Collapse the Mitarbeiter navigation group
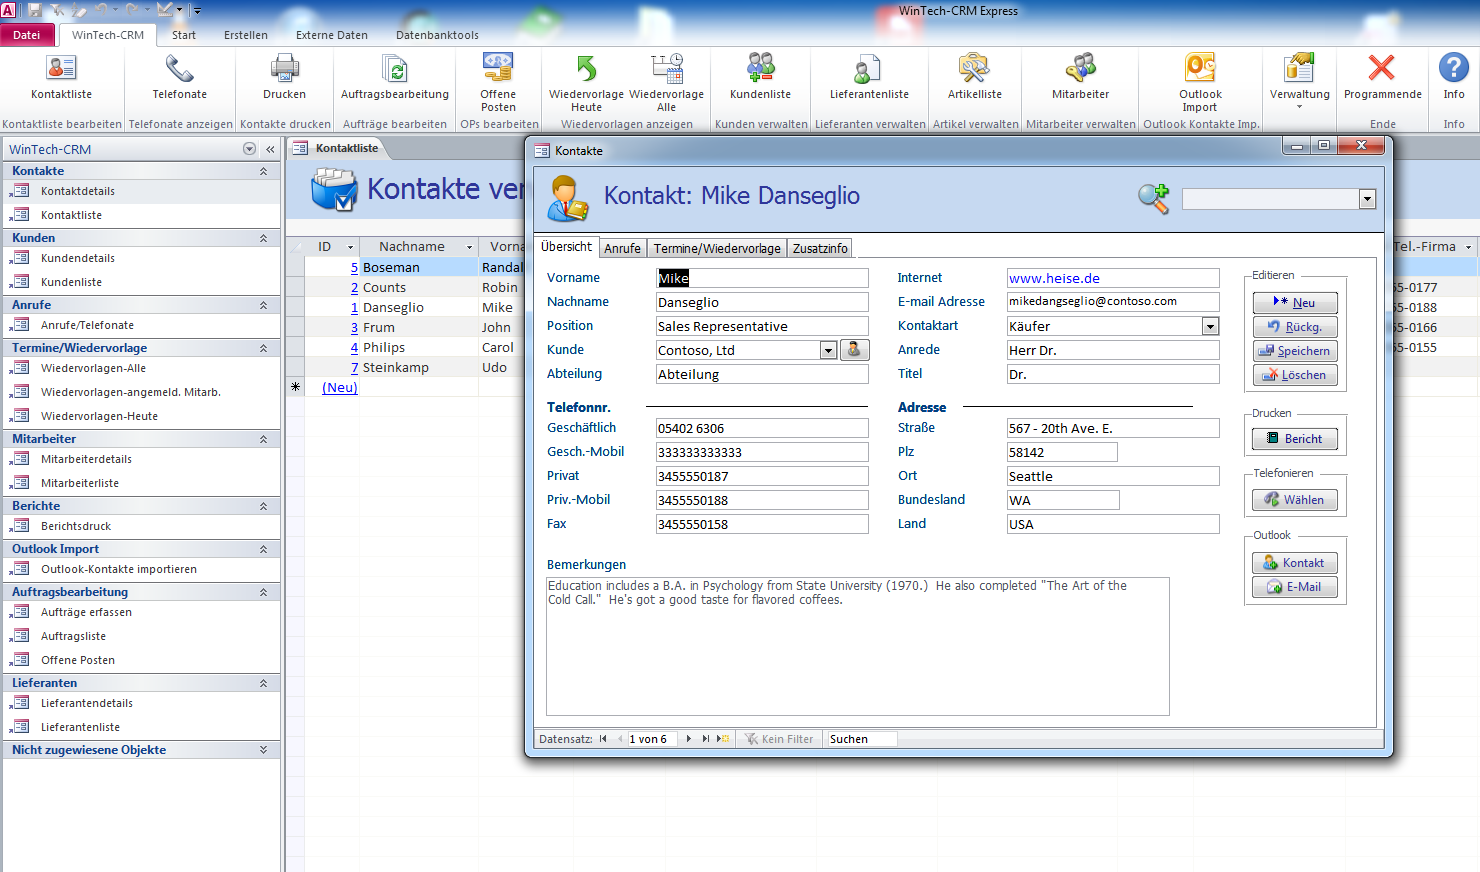 (263, 439)
